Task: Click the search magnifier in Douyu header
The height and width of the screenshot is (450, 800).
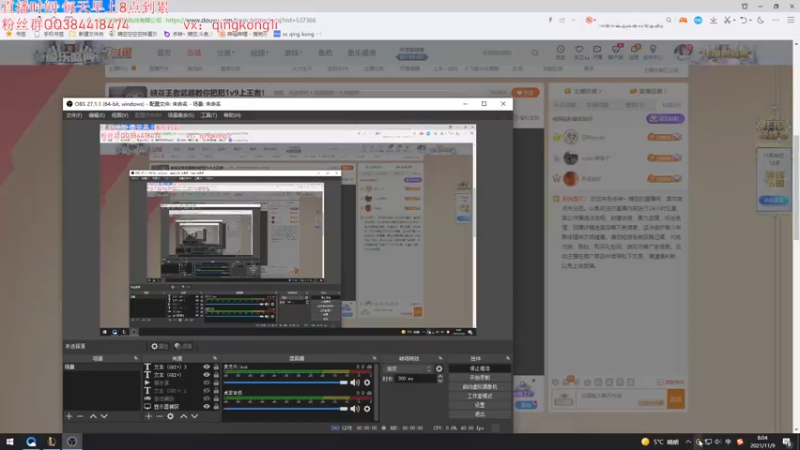Action: point(535,53)
